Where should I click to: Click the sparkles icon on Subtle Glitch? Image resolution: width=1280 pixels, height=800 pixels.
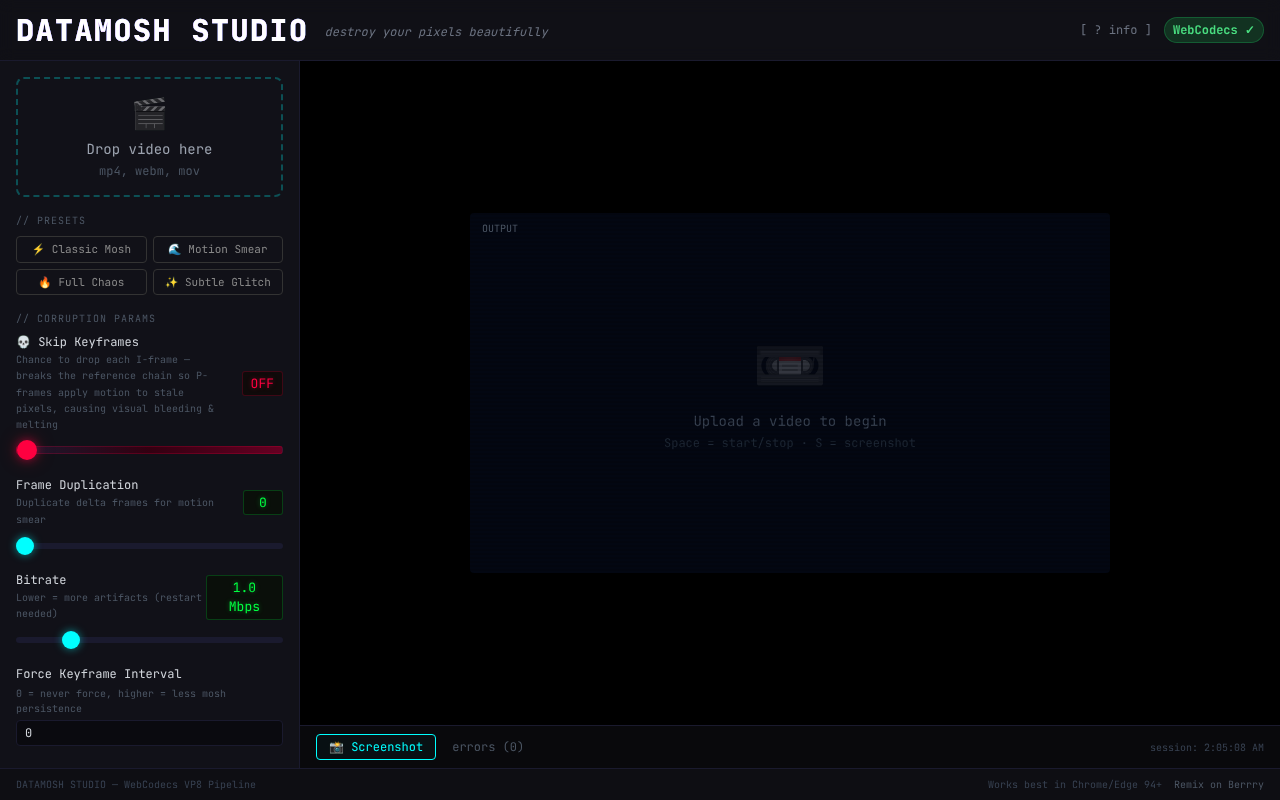(171, 282)
